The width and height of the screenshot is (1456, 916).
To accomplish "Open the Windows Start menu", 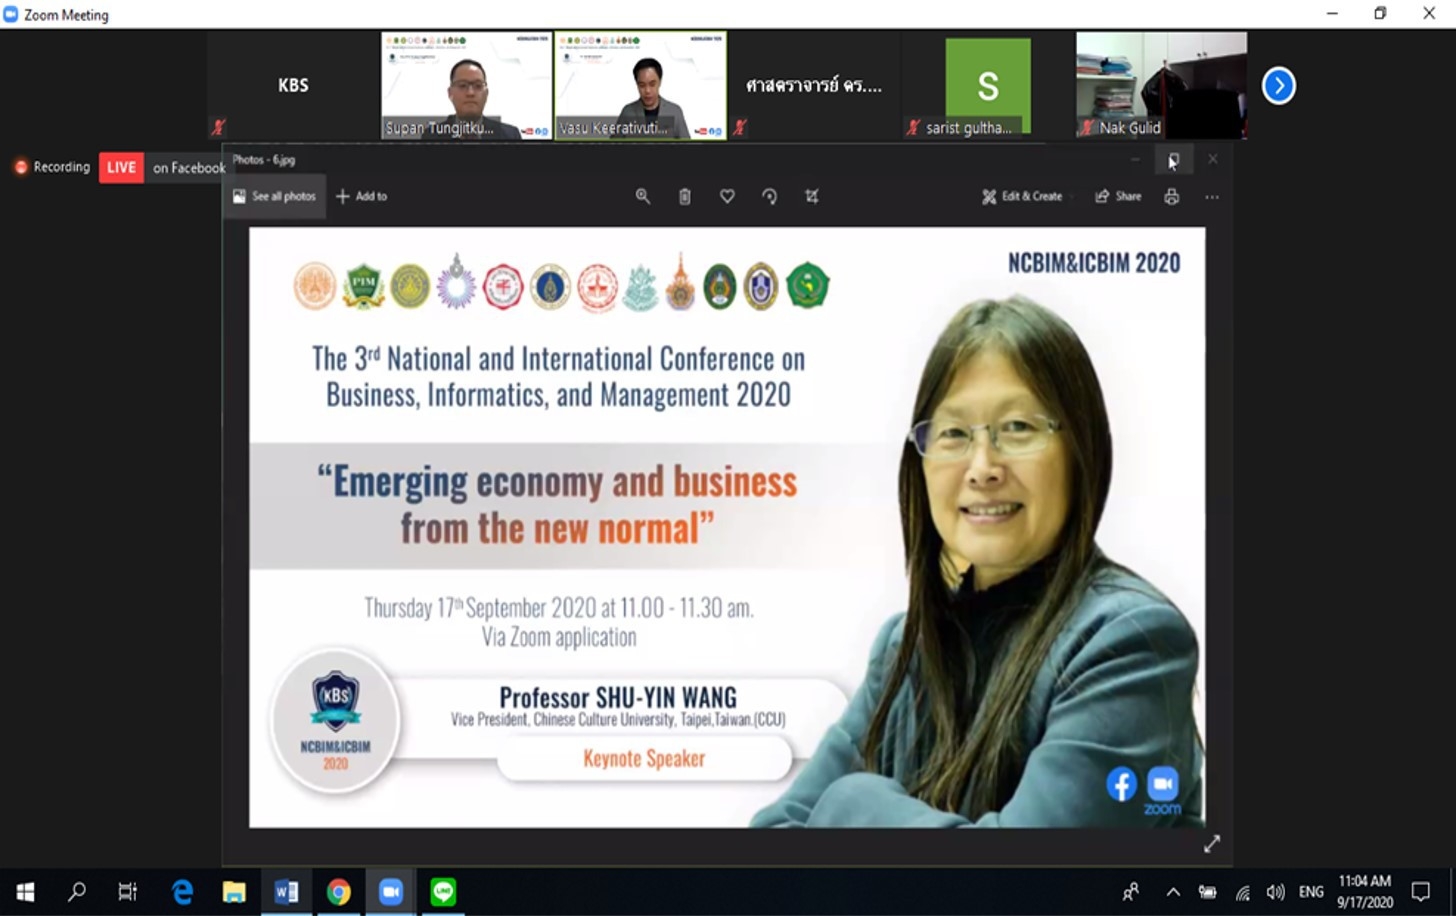I will (25, 891).
